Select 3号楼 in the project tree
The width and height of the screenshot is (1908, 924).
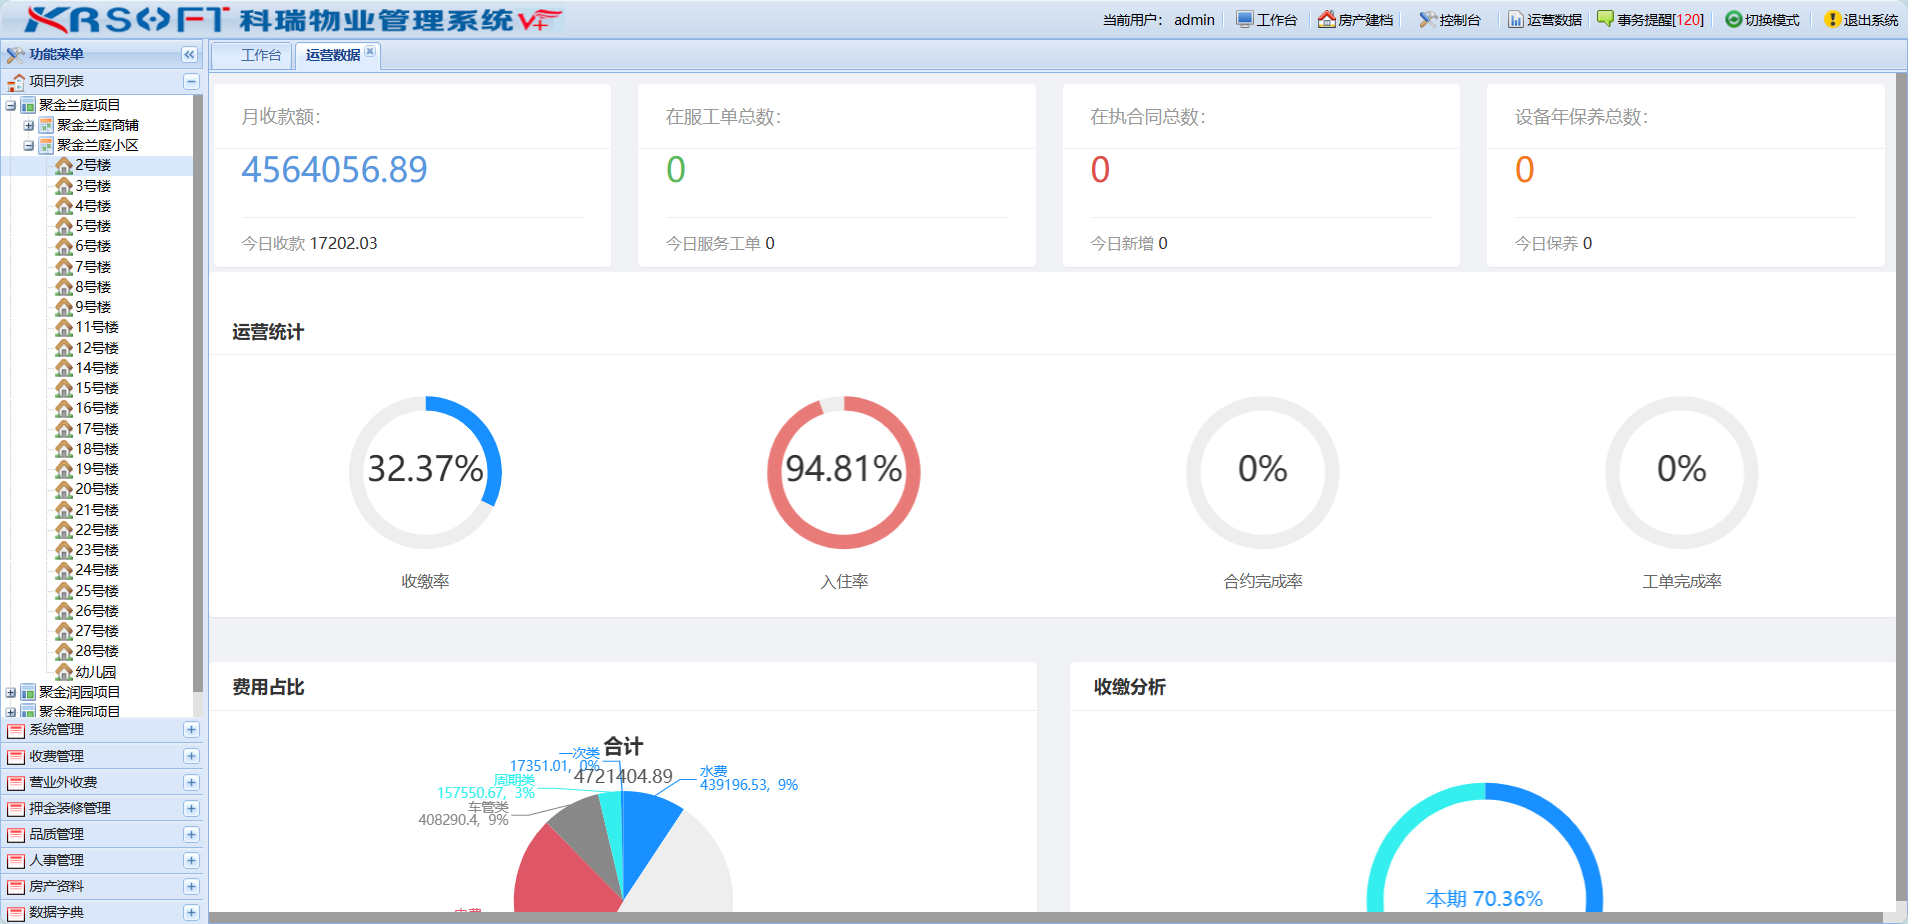click(93, 186)
